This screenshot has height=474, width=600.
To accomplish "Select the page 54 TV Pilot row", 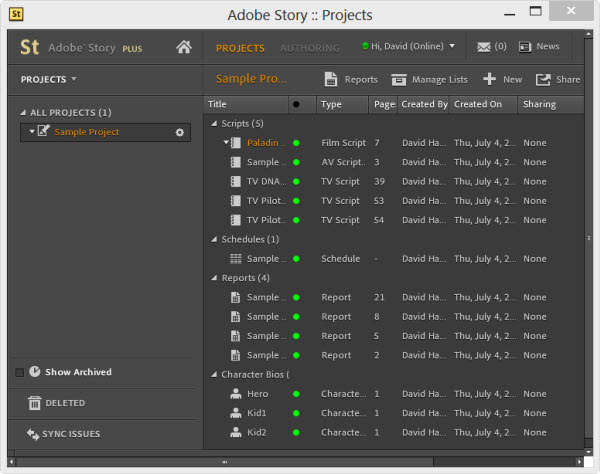I will click(x=393, y=220).
